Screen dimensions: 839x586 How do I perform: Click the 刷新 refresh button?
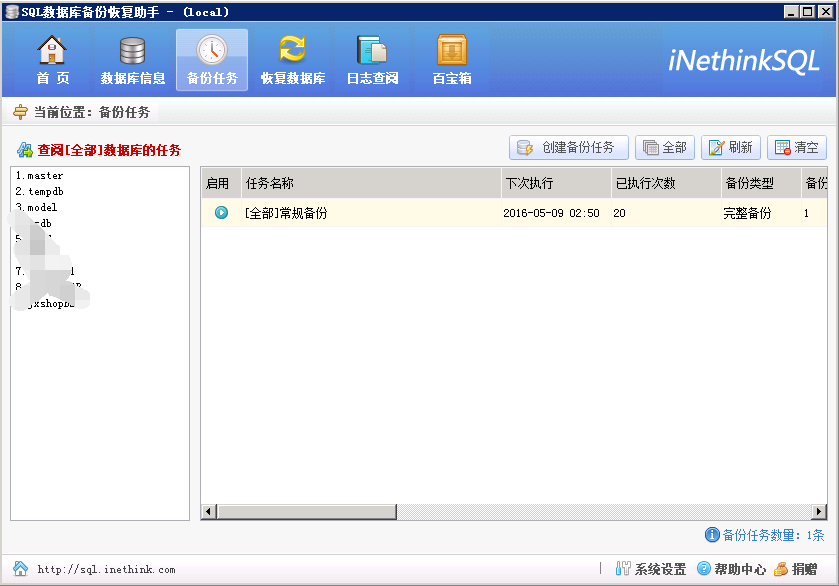(730, 148)
